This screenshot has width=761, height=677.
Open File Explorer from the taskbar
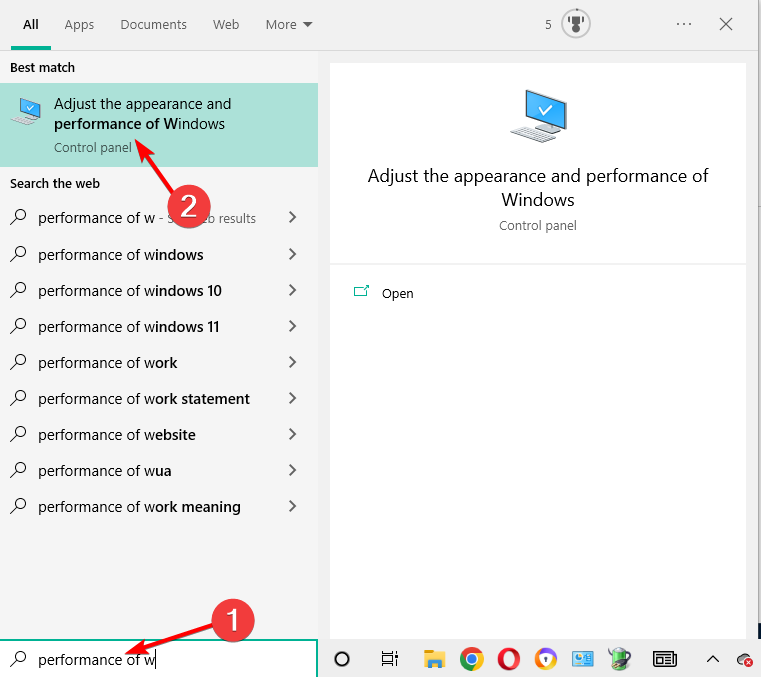click(x=434, y=658)
